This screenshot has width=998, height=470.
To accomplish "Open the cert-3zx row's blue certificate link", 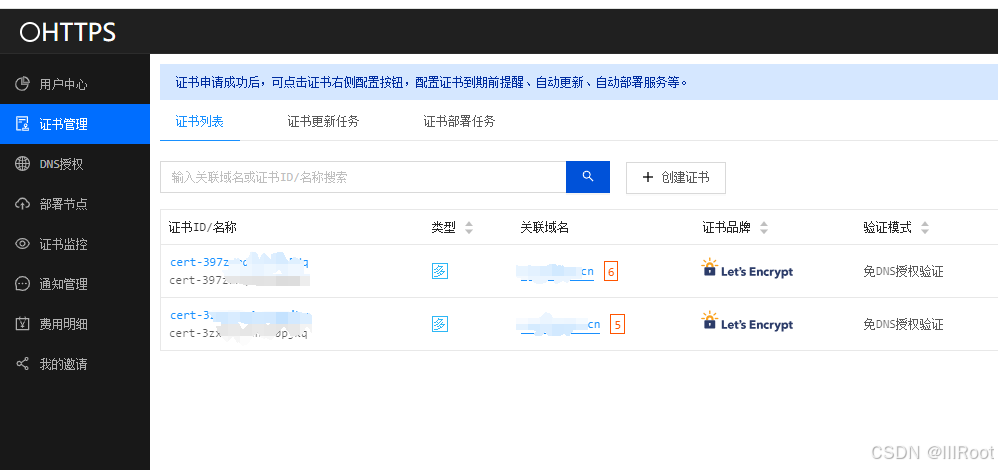I will tap(239, 315).
